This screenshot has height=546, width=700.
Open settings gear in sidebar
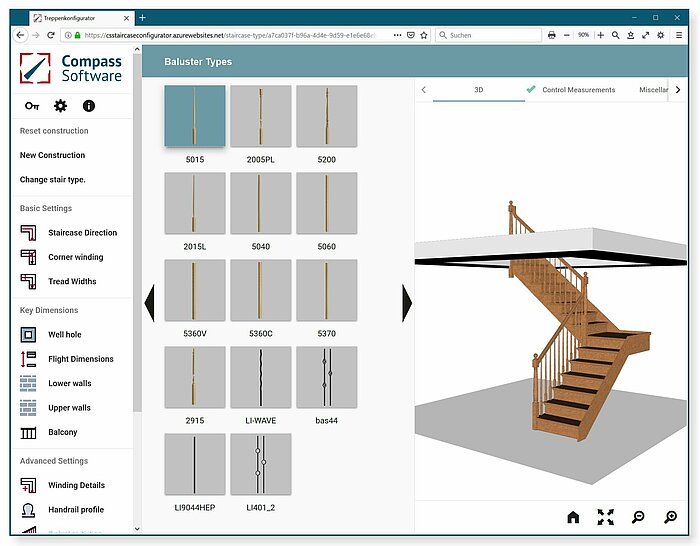point(60,106)
